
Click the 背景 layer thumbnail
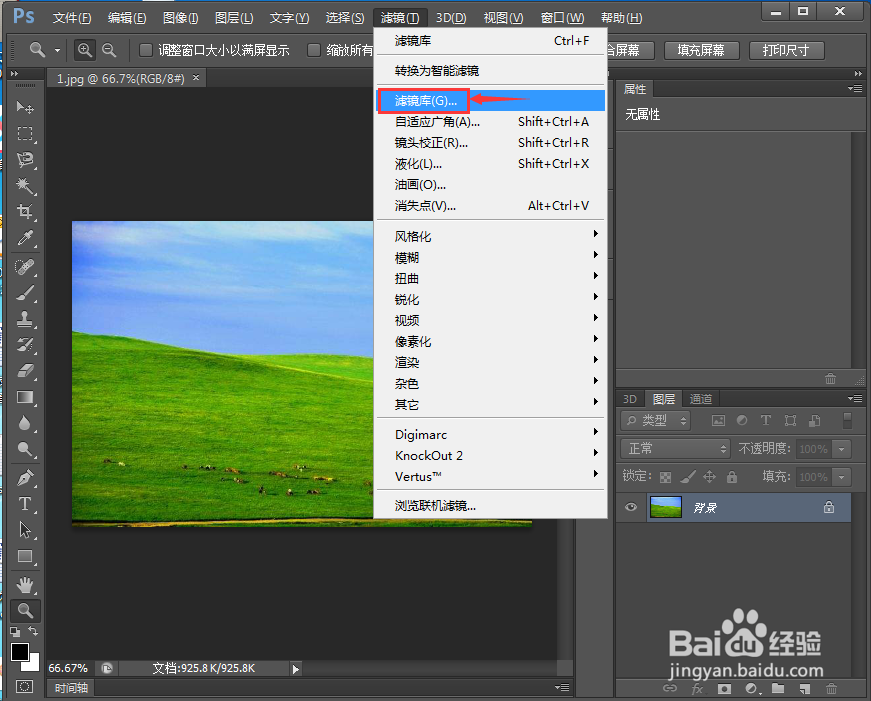666,507
